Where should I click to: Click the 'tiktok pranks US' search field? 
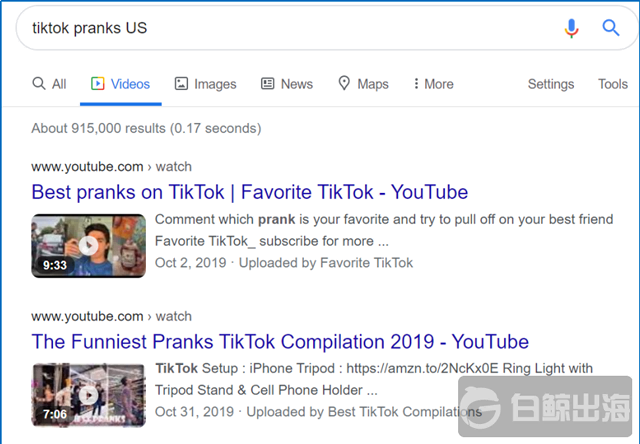point(280,28)
